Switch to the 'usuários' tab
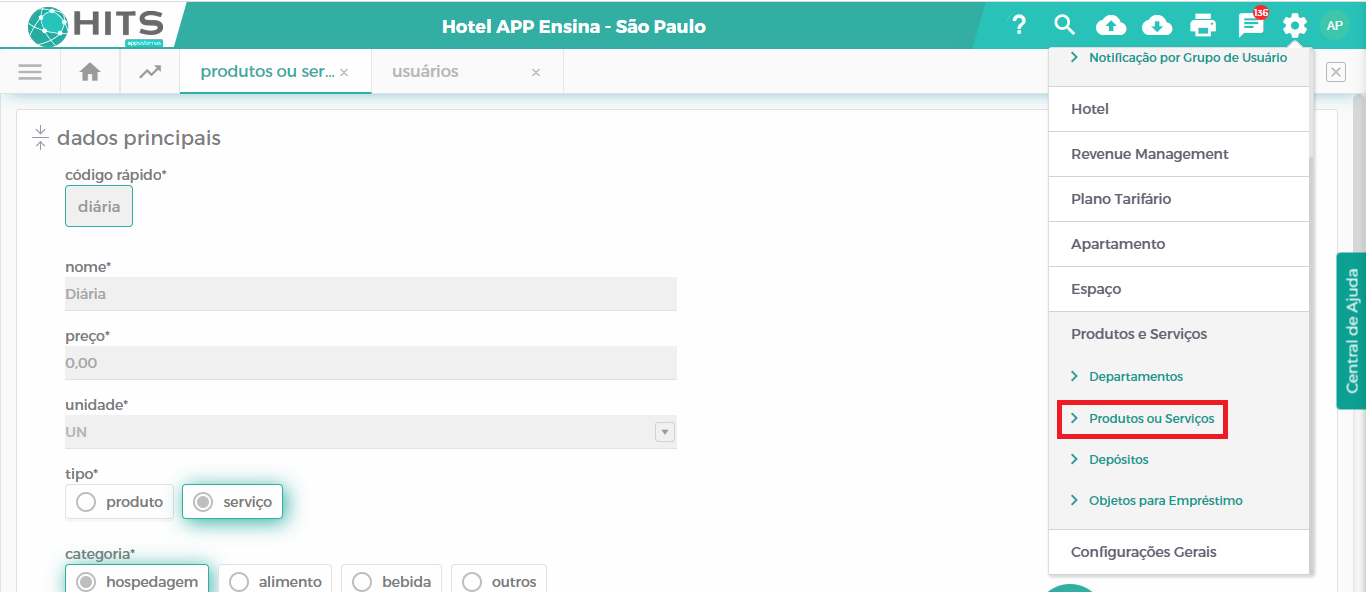 click(425, 72)
